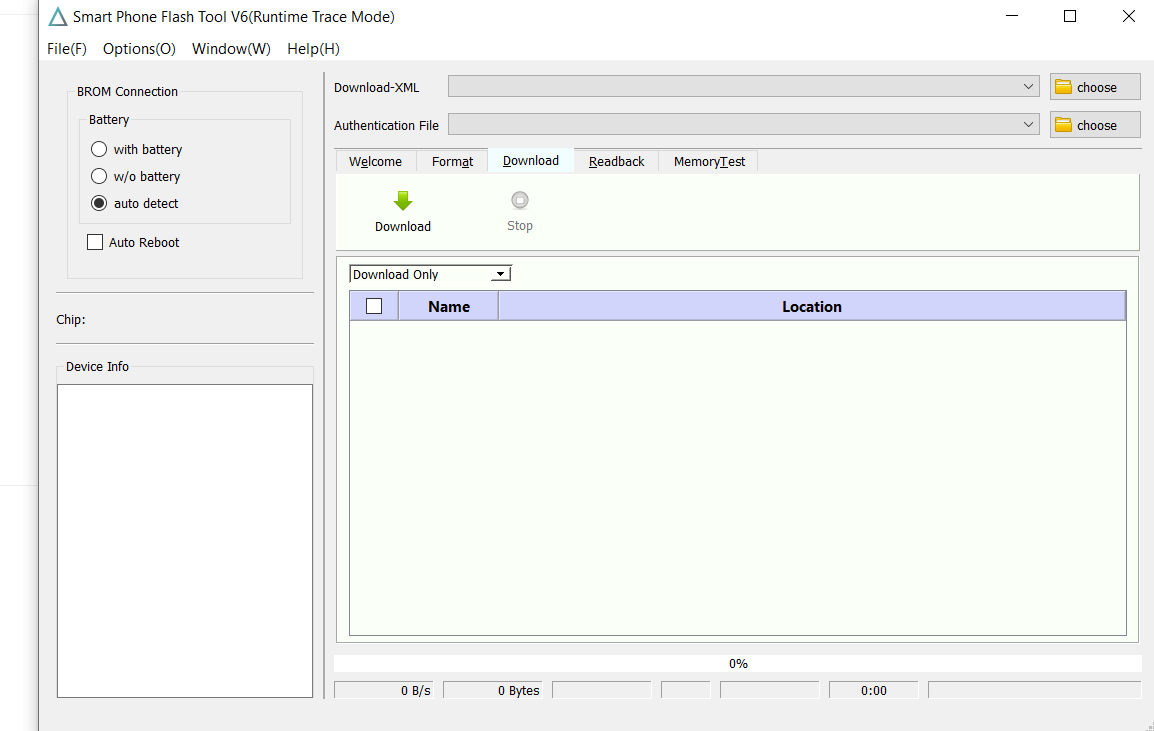Screen dimensions: 1154x731
Task: Maximize the Flash Tool window
Action: point(1070,16)
